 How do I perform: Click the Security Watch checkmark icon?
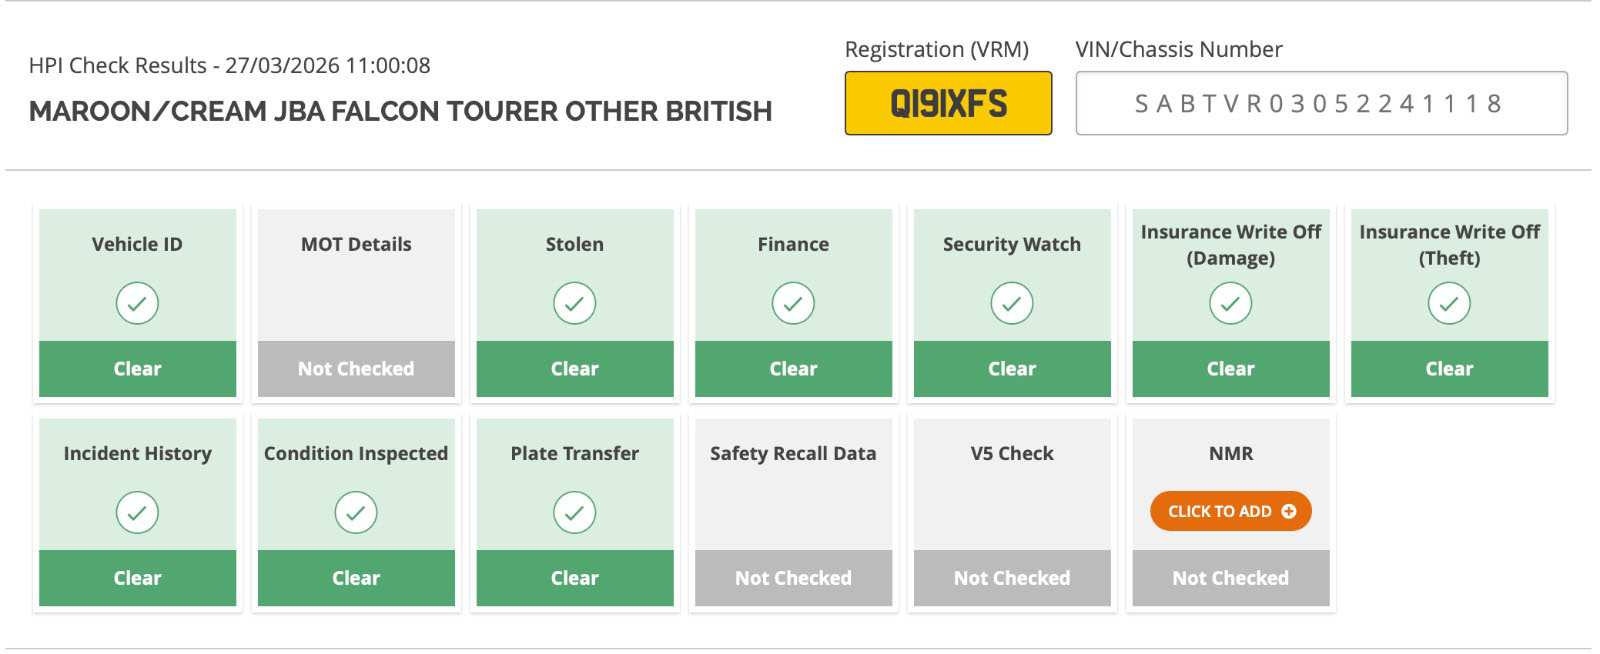[1012, 303]
